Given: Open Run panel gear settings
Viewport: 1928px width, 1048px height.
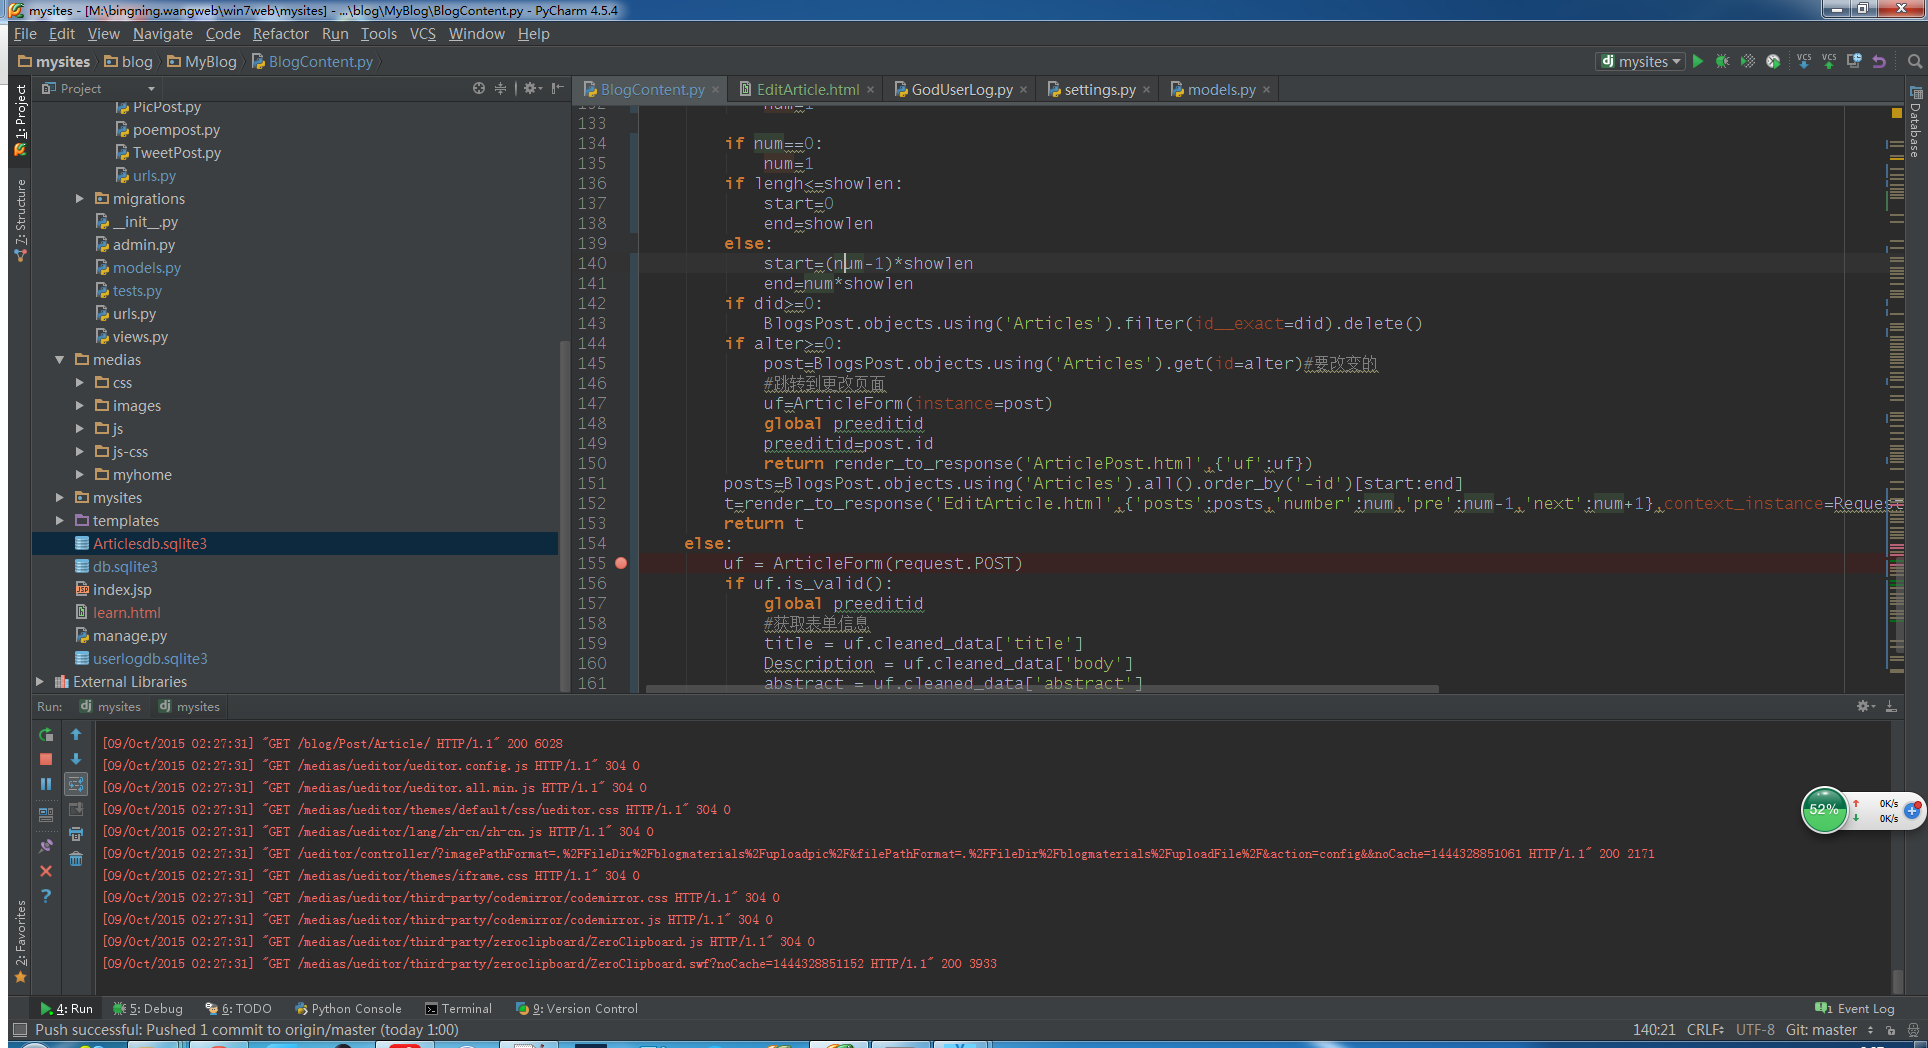Looking at the screenshot, I should [1865, 706].
